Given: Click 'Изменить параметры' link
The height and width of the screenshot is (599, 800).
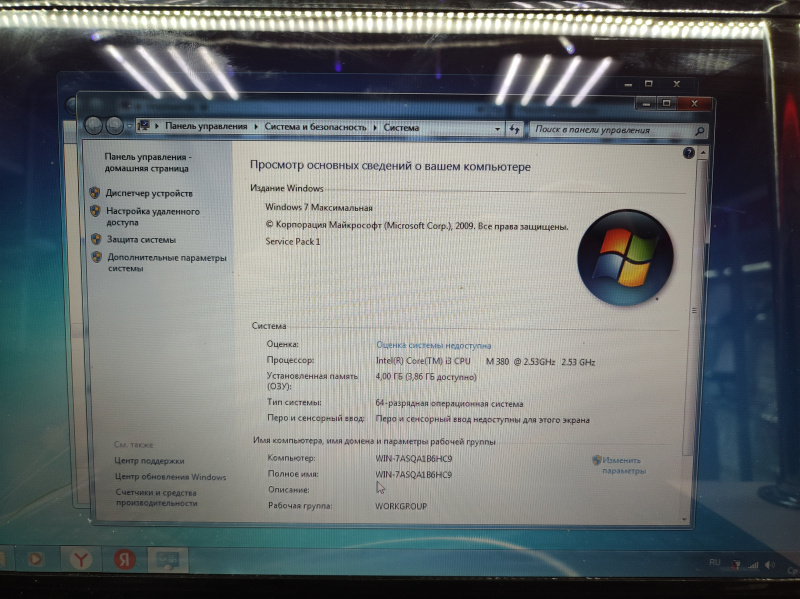Looking at the screenshot, I should coord(624,465).
